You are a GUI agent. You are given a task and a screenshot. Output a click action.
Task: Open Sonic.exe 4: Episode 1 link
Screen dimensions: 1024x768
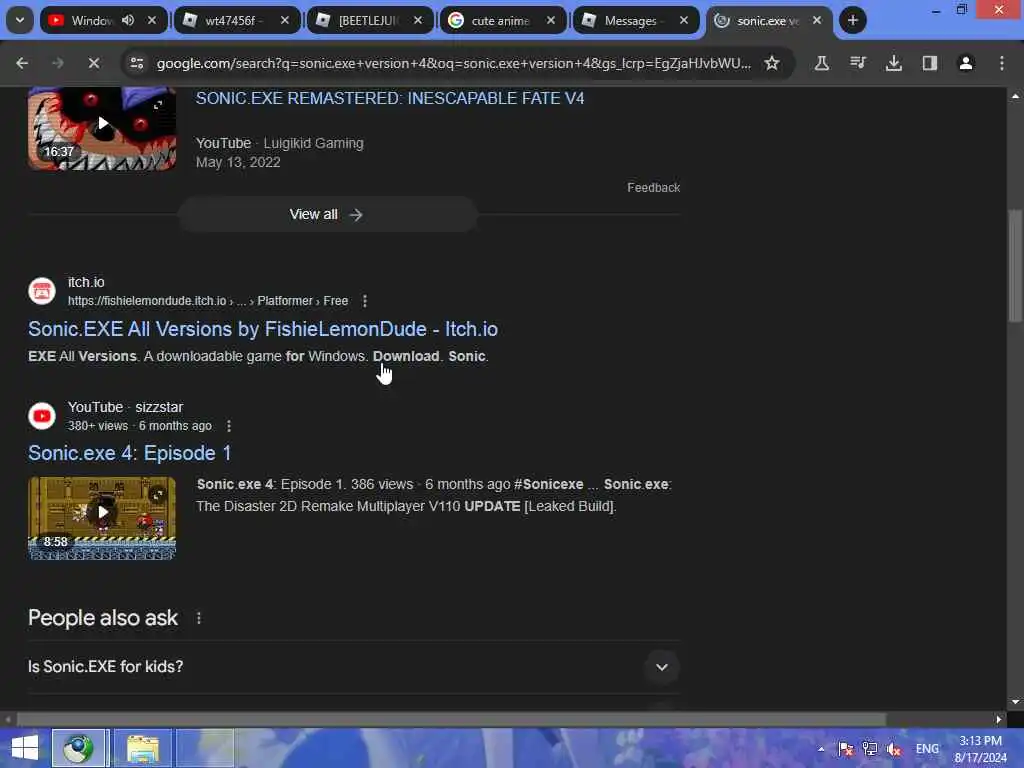click(129, 453)
